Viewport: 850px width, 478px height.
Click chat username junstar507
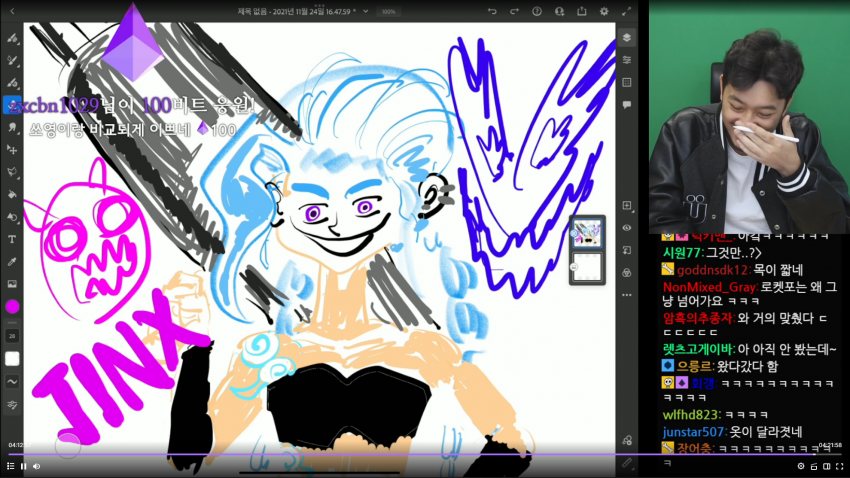693,432
